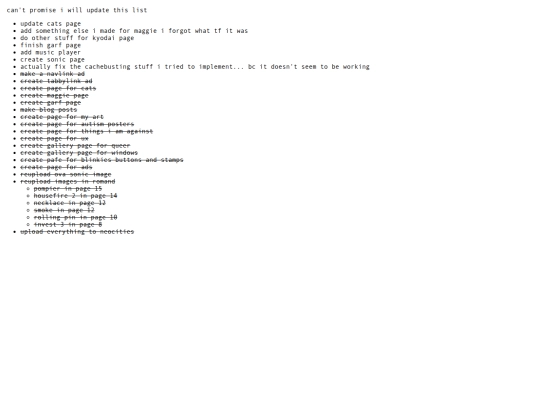Select crossed-out 'make blog posts' item
Screen dimensions: 540x405
pos(49,110)
